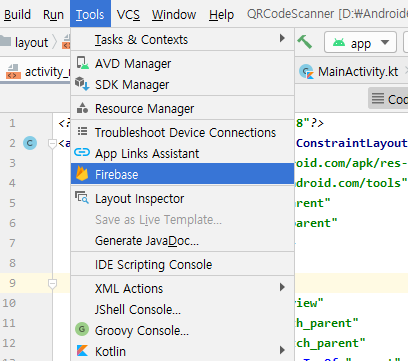Click line number 10 in gutter
Viewport: 408px width, 361px height.
[9, 303]
